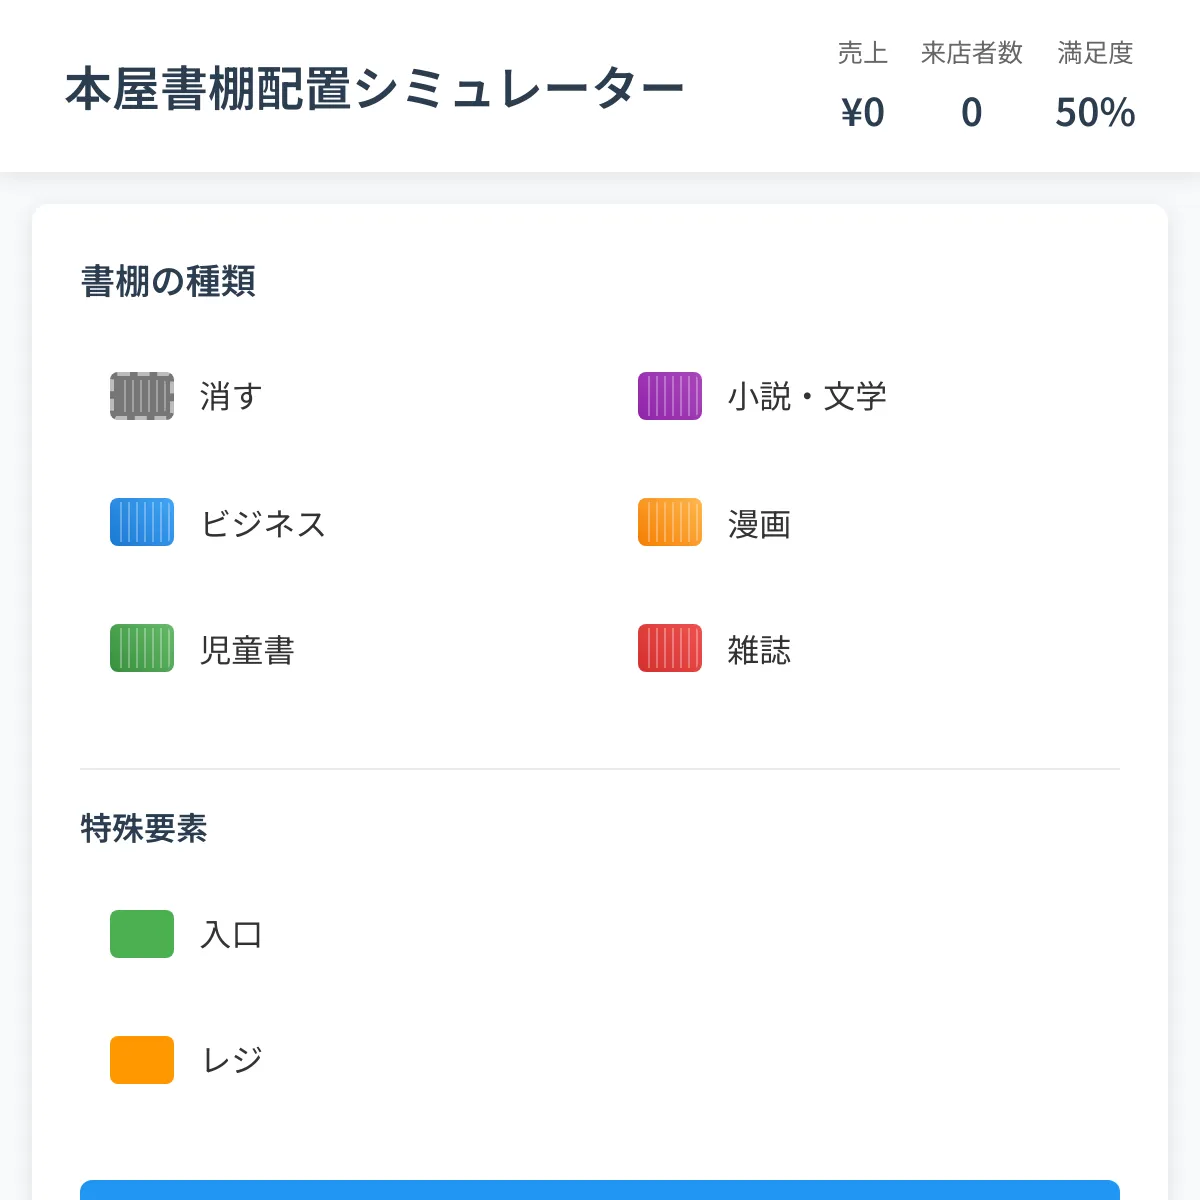
Task: Click the 雑誌 text label
Action: pyautogui.click(x=759, y=650)
